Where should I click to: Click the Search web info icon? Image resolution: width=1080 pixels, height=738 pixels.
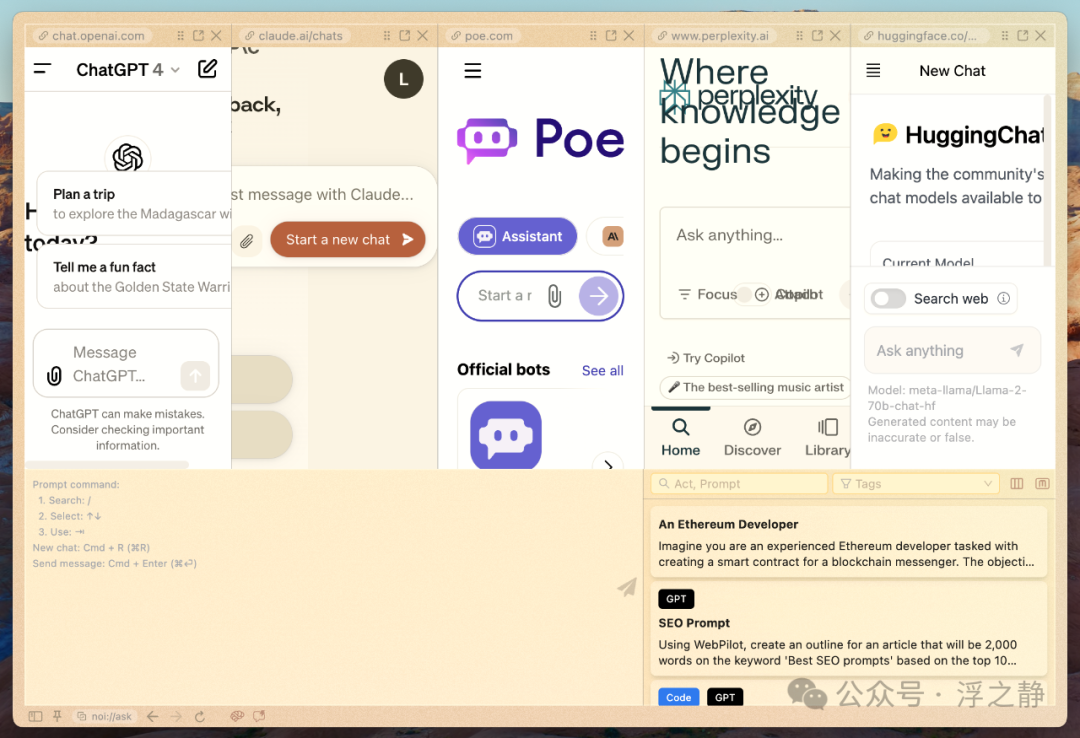(x=1004, y=298)
